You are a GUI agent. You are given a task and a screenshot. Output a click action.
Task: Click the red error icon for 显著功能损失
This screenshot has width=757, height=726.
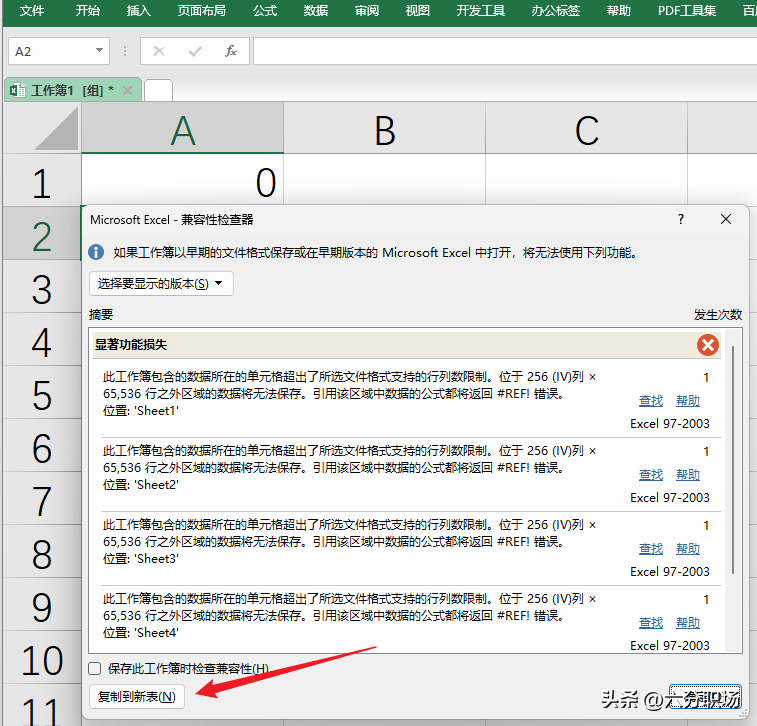coord(708,345)
